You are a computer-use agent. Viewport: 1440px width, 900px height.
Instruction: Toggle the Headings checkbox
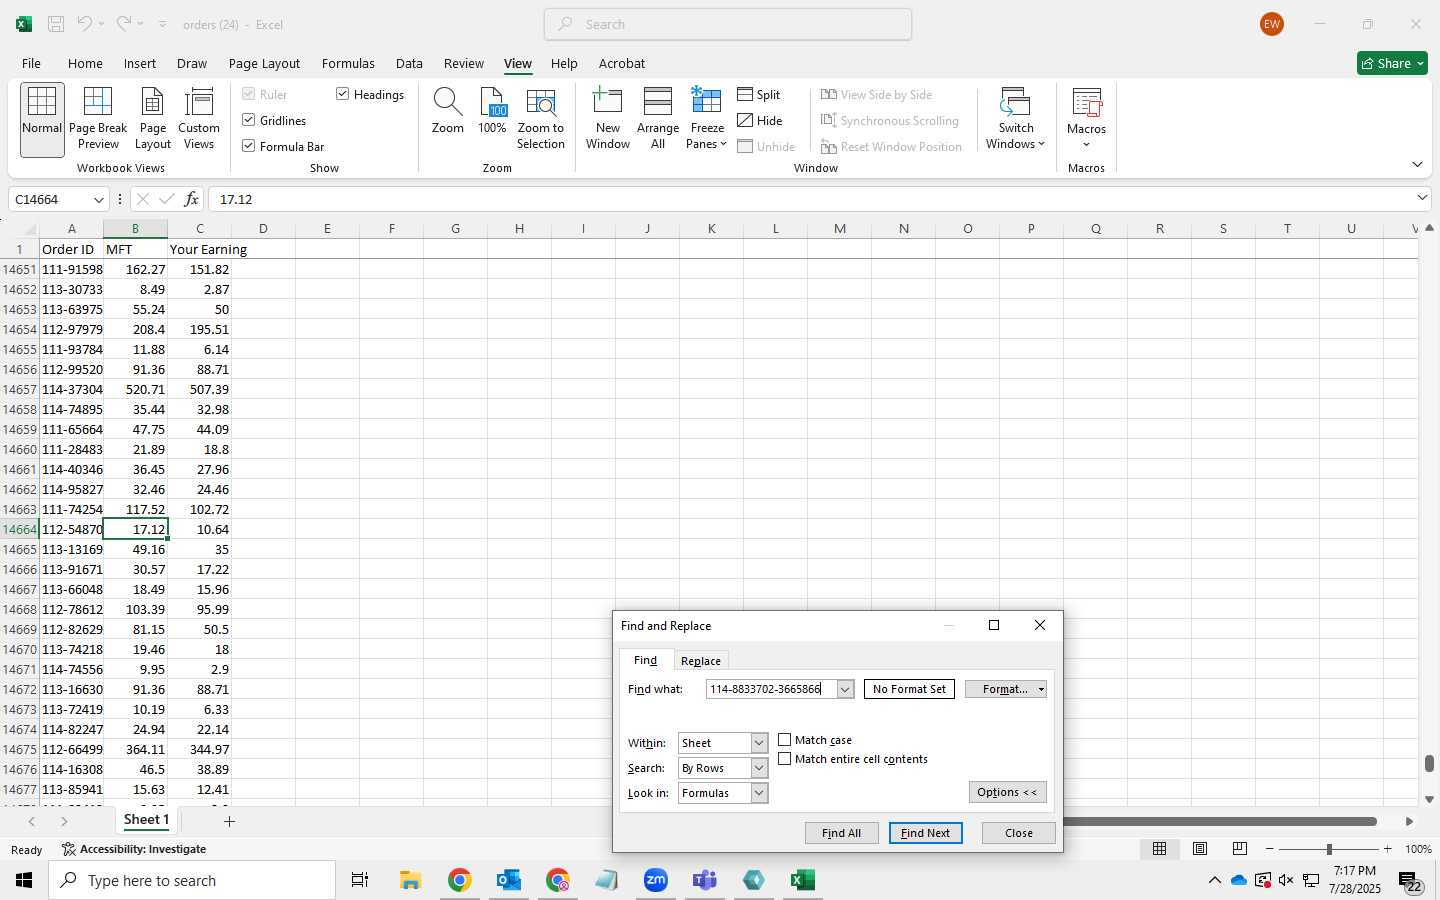click(343, 94)
